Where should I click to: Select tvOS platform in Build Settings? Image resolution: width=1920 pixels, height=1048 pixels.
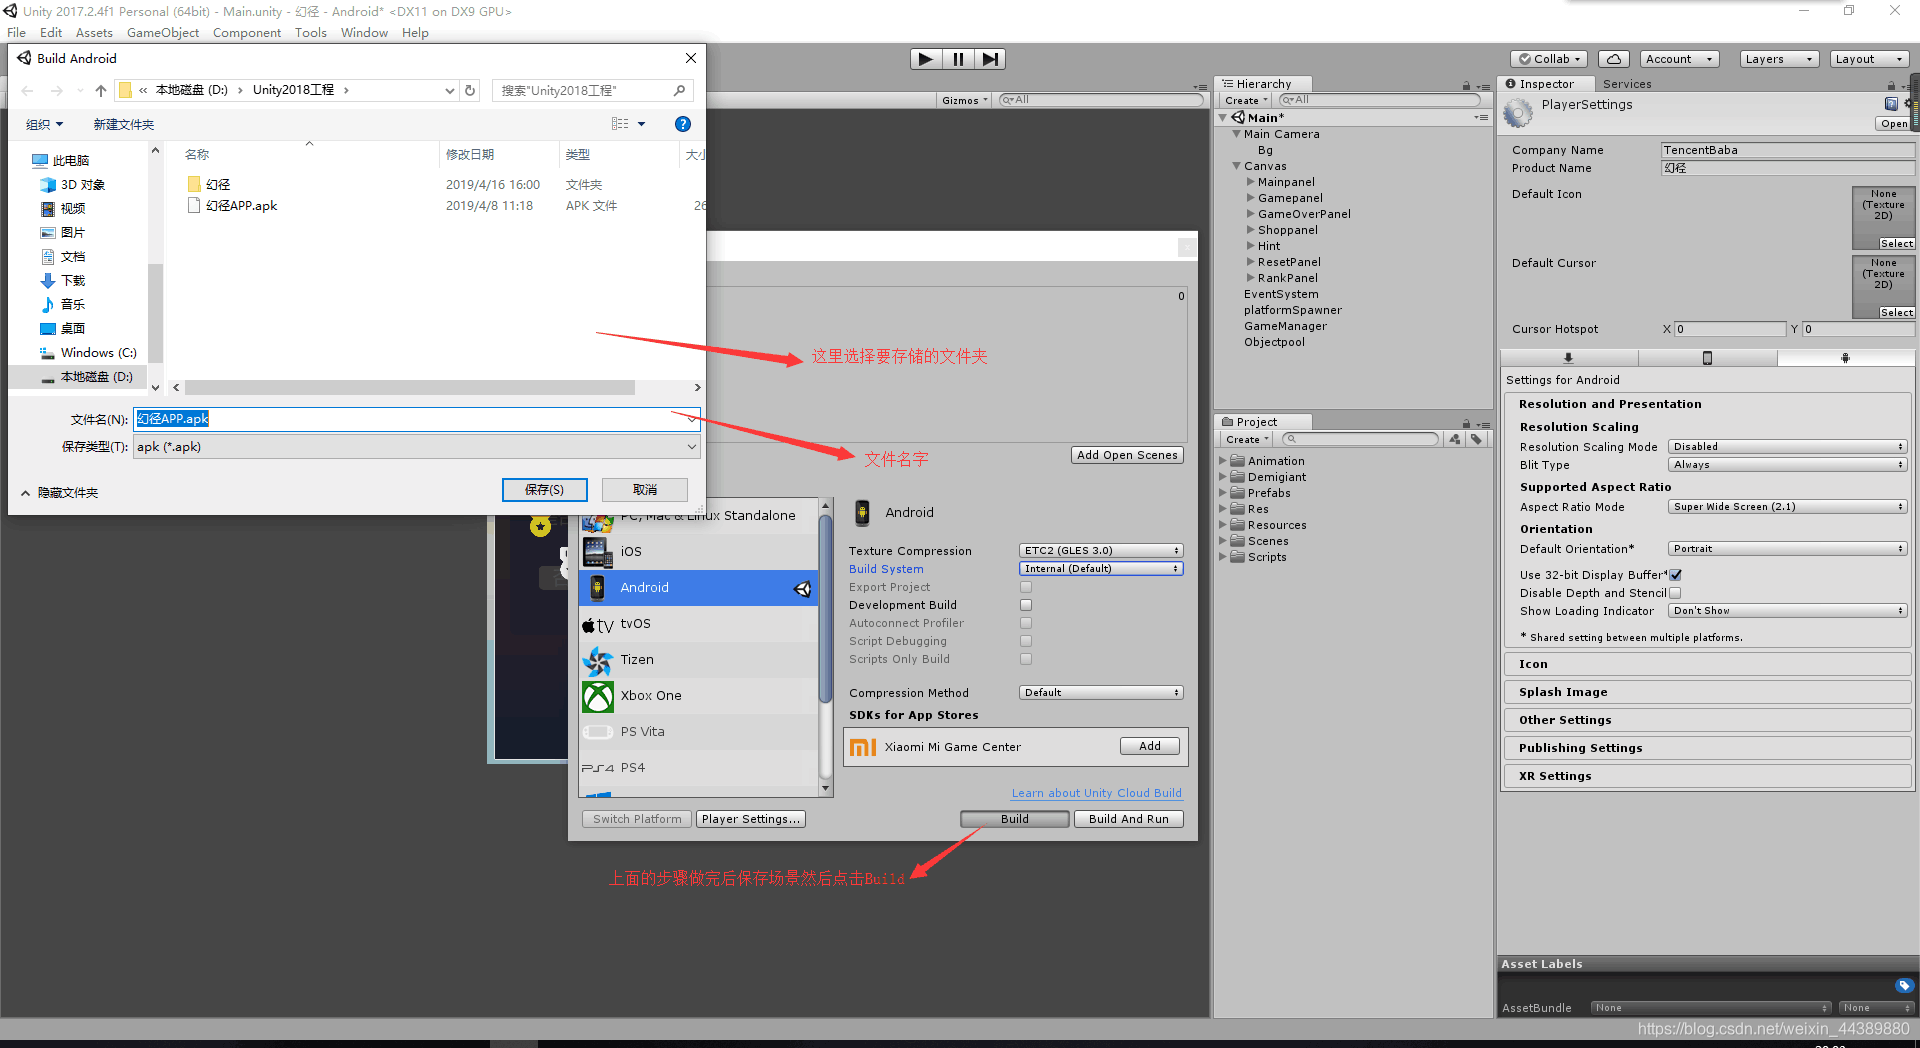pos(699,624)
